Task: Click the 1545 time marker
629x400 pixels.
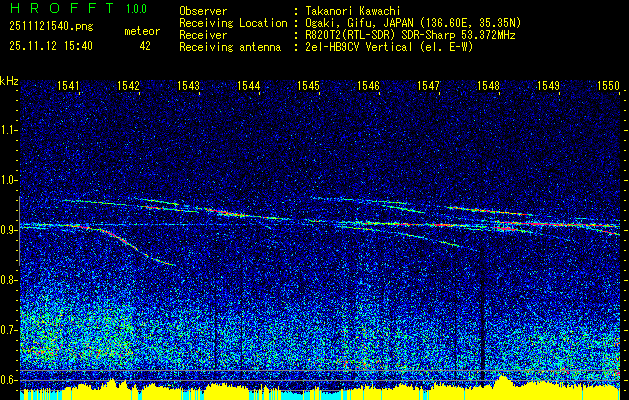Action: coord(308,85)
